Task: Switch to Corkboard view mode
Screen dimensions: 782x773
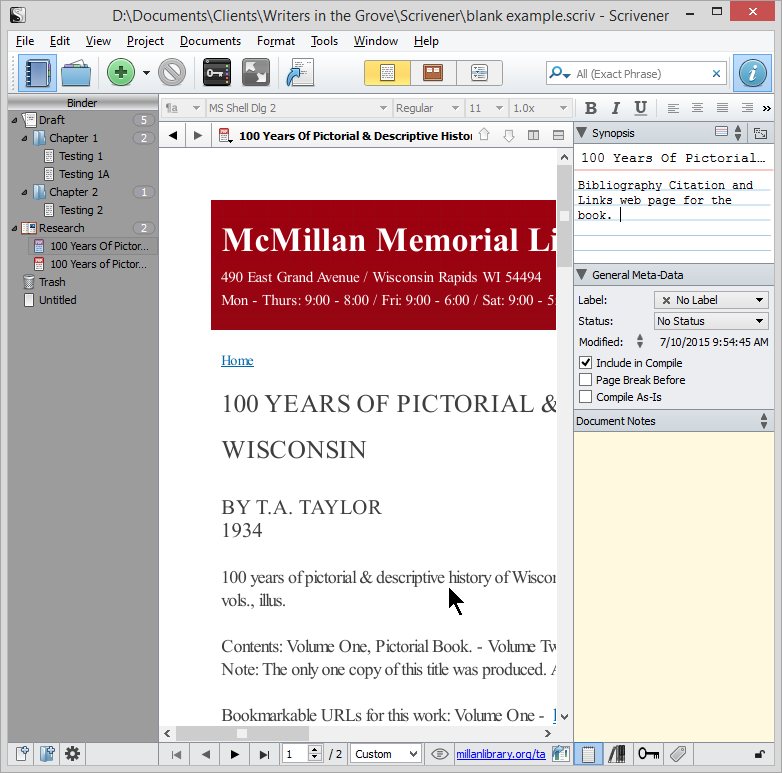Action: click(x=433, y=73)
